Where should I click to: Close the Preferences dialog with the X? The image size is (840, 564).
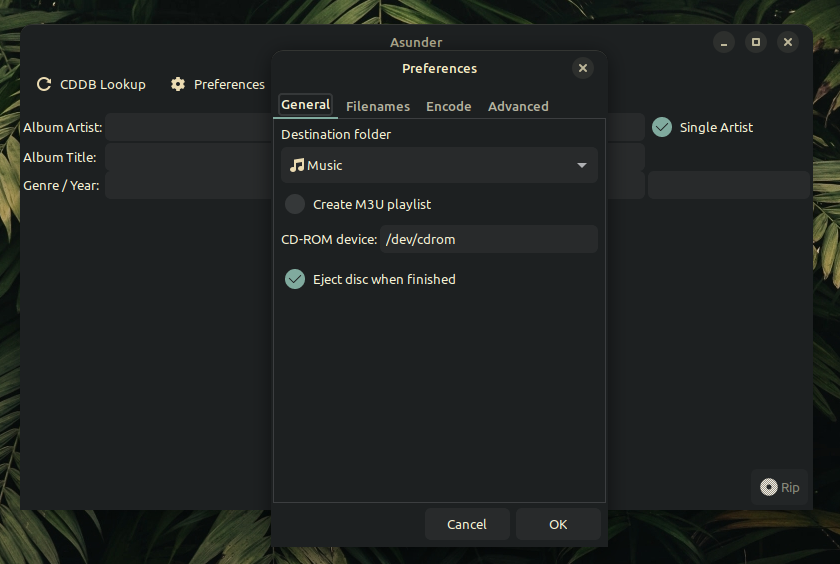tap(583, 68)
